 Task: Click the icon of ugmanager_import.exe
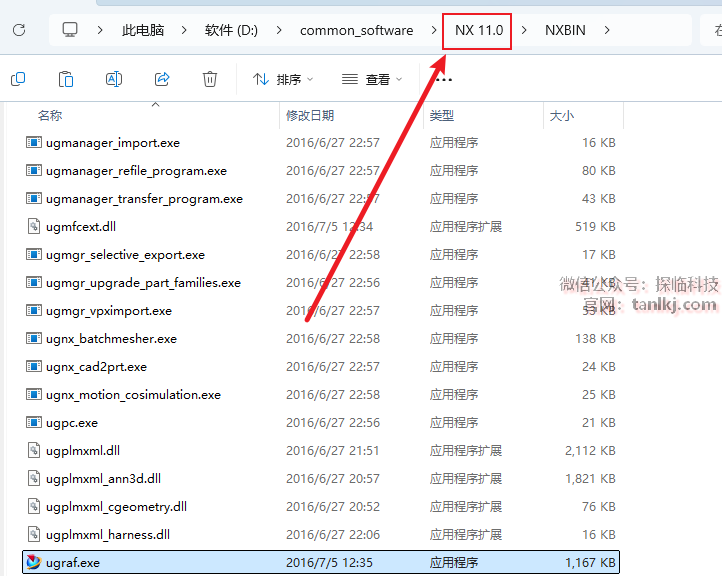click(x=34, y=143)
